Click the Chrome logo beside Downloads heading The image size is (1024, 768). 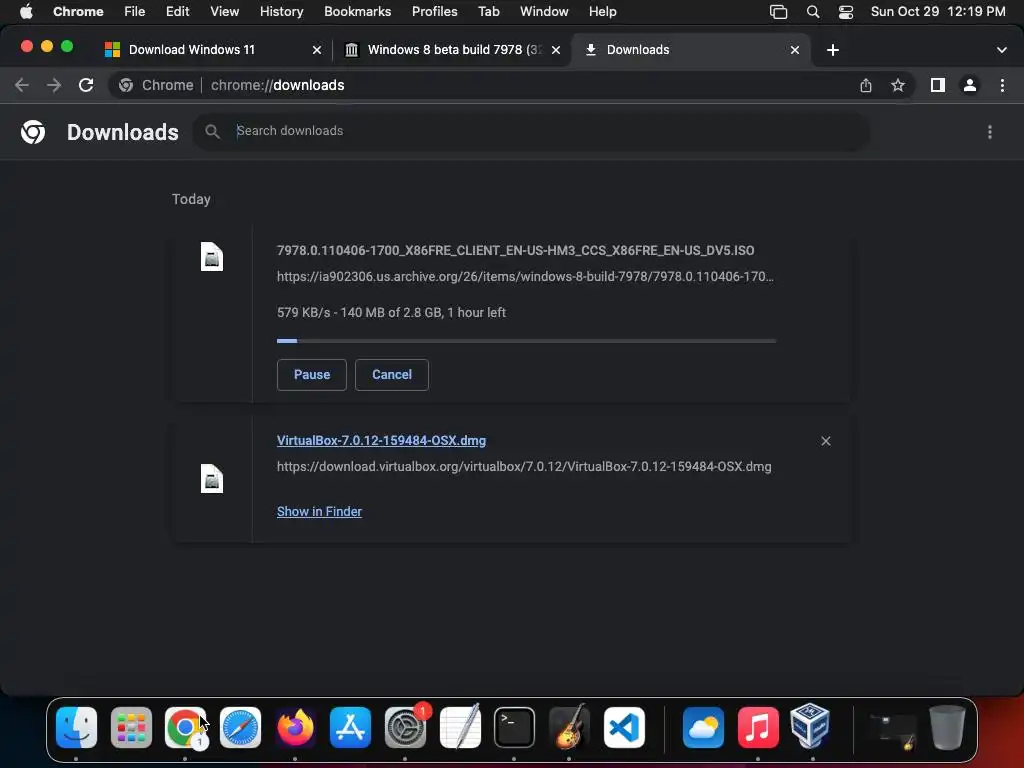coord(33,132)
